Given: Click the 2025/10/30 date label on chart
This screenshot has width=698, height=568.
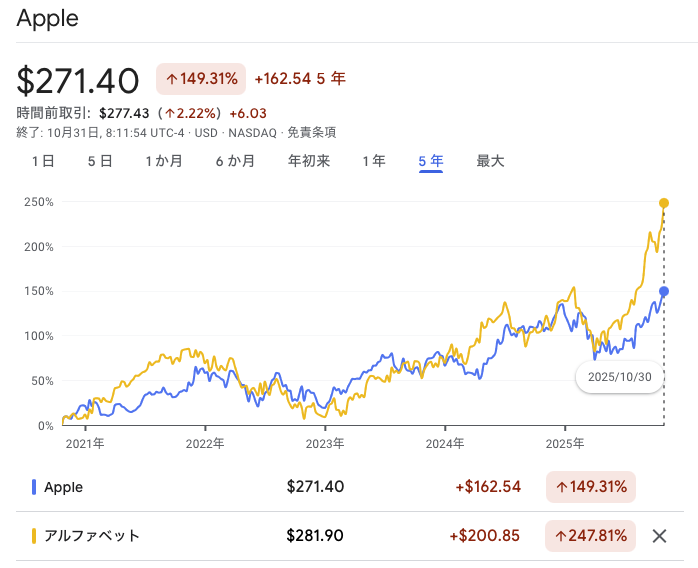Looking at the screenshot, I should [620, 378].
